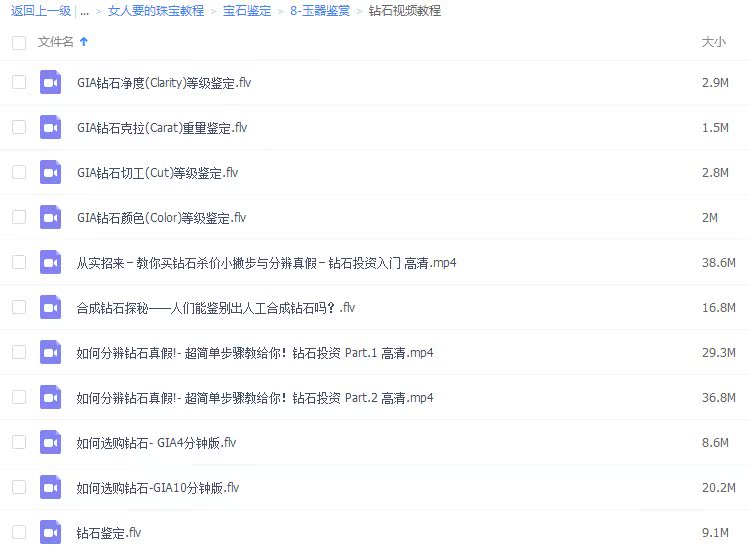Open 如何分辨钻石真假 Part.1 高清.mp4
Image resolution: width=750 pixels, height=554 pixels.
coord(255,353)
